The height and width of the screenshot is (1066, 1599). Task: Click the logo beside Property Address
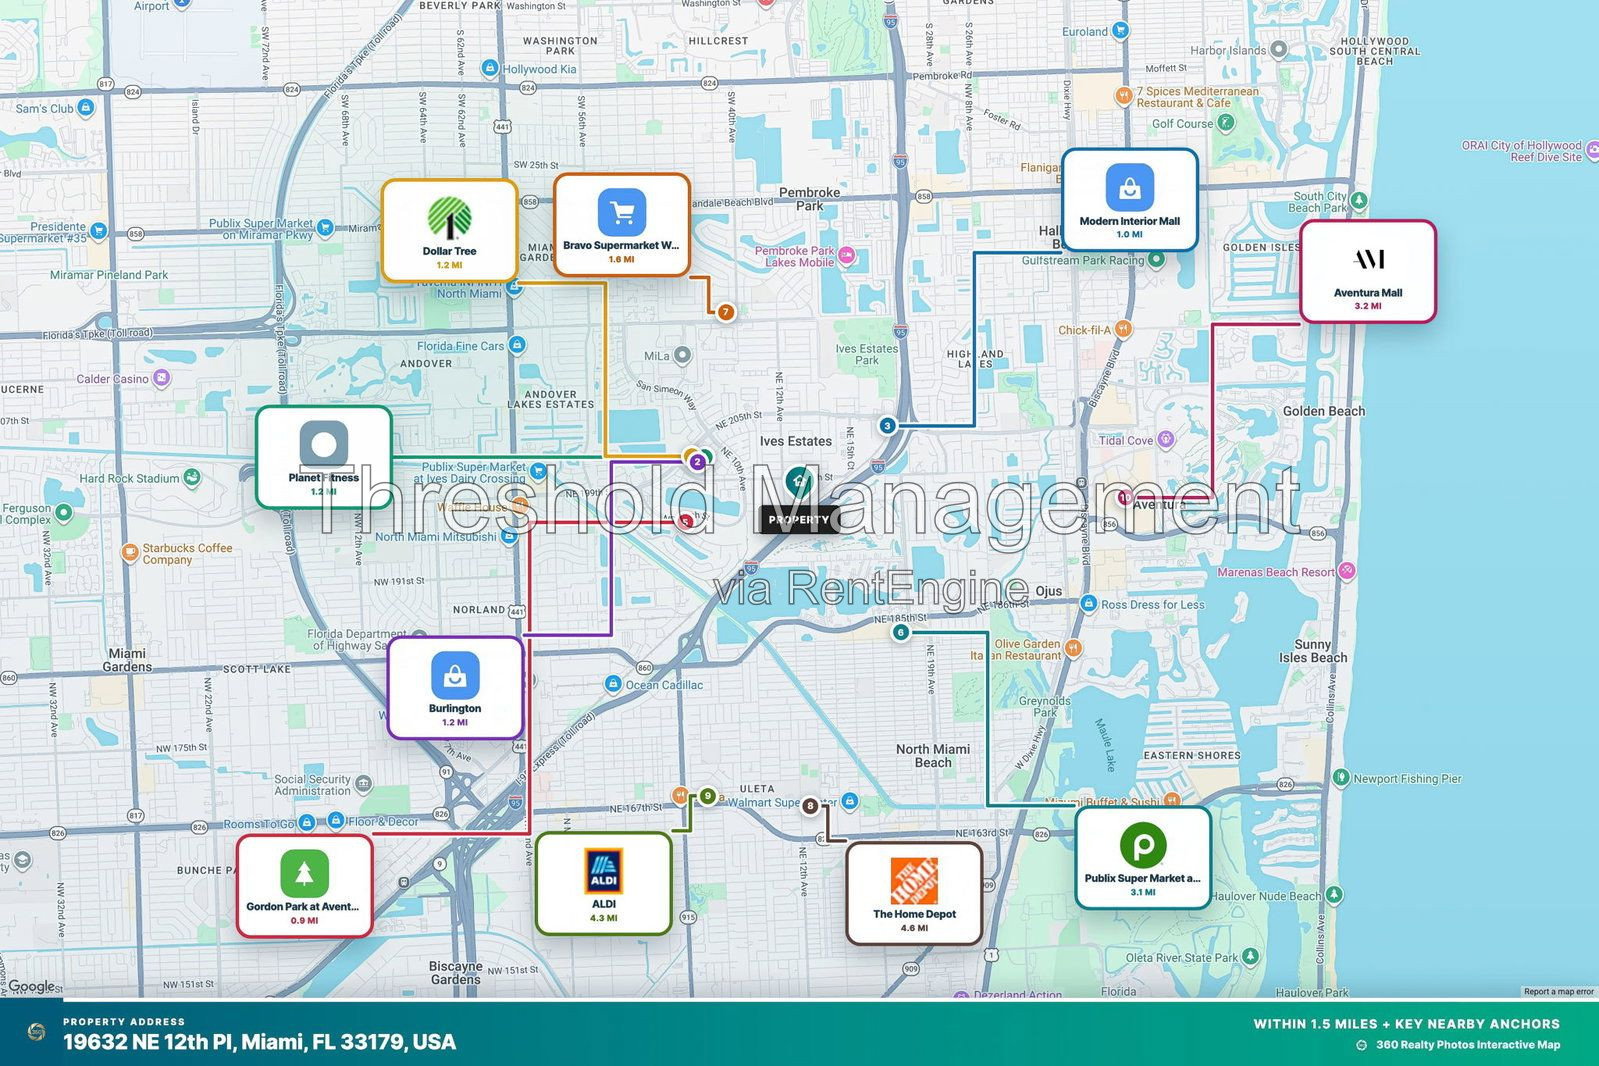37,1032
